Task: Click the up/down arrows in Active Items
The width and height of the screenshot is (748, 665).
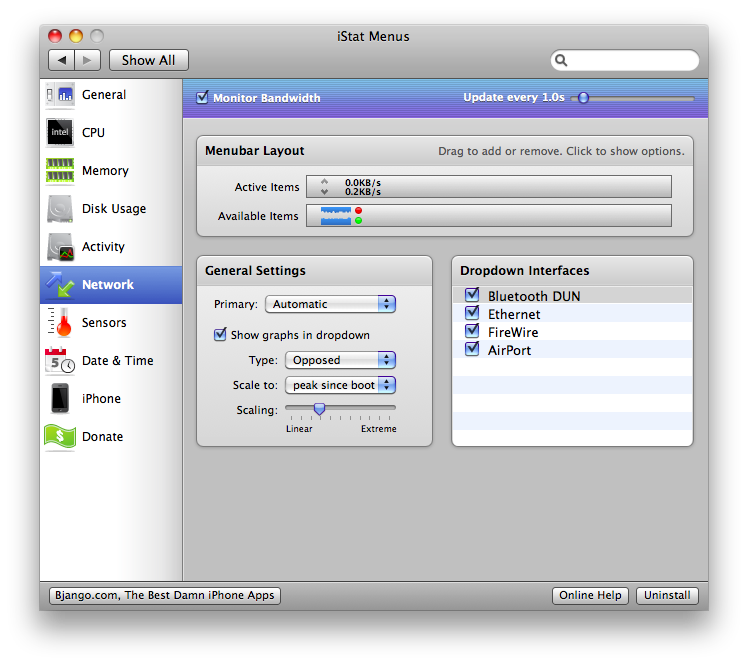Action: [x=324, y=187]
